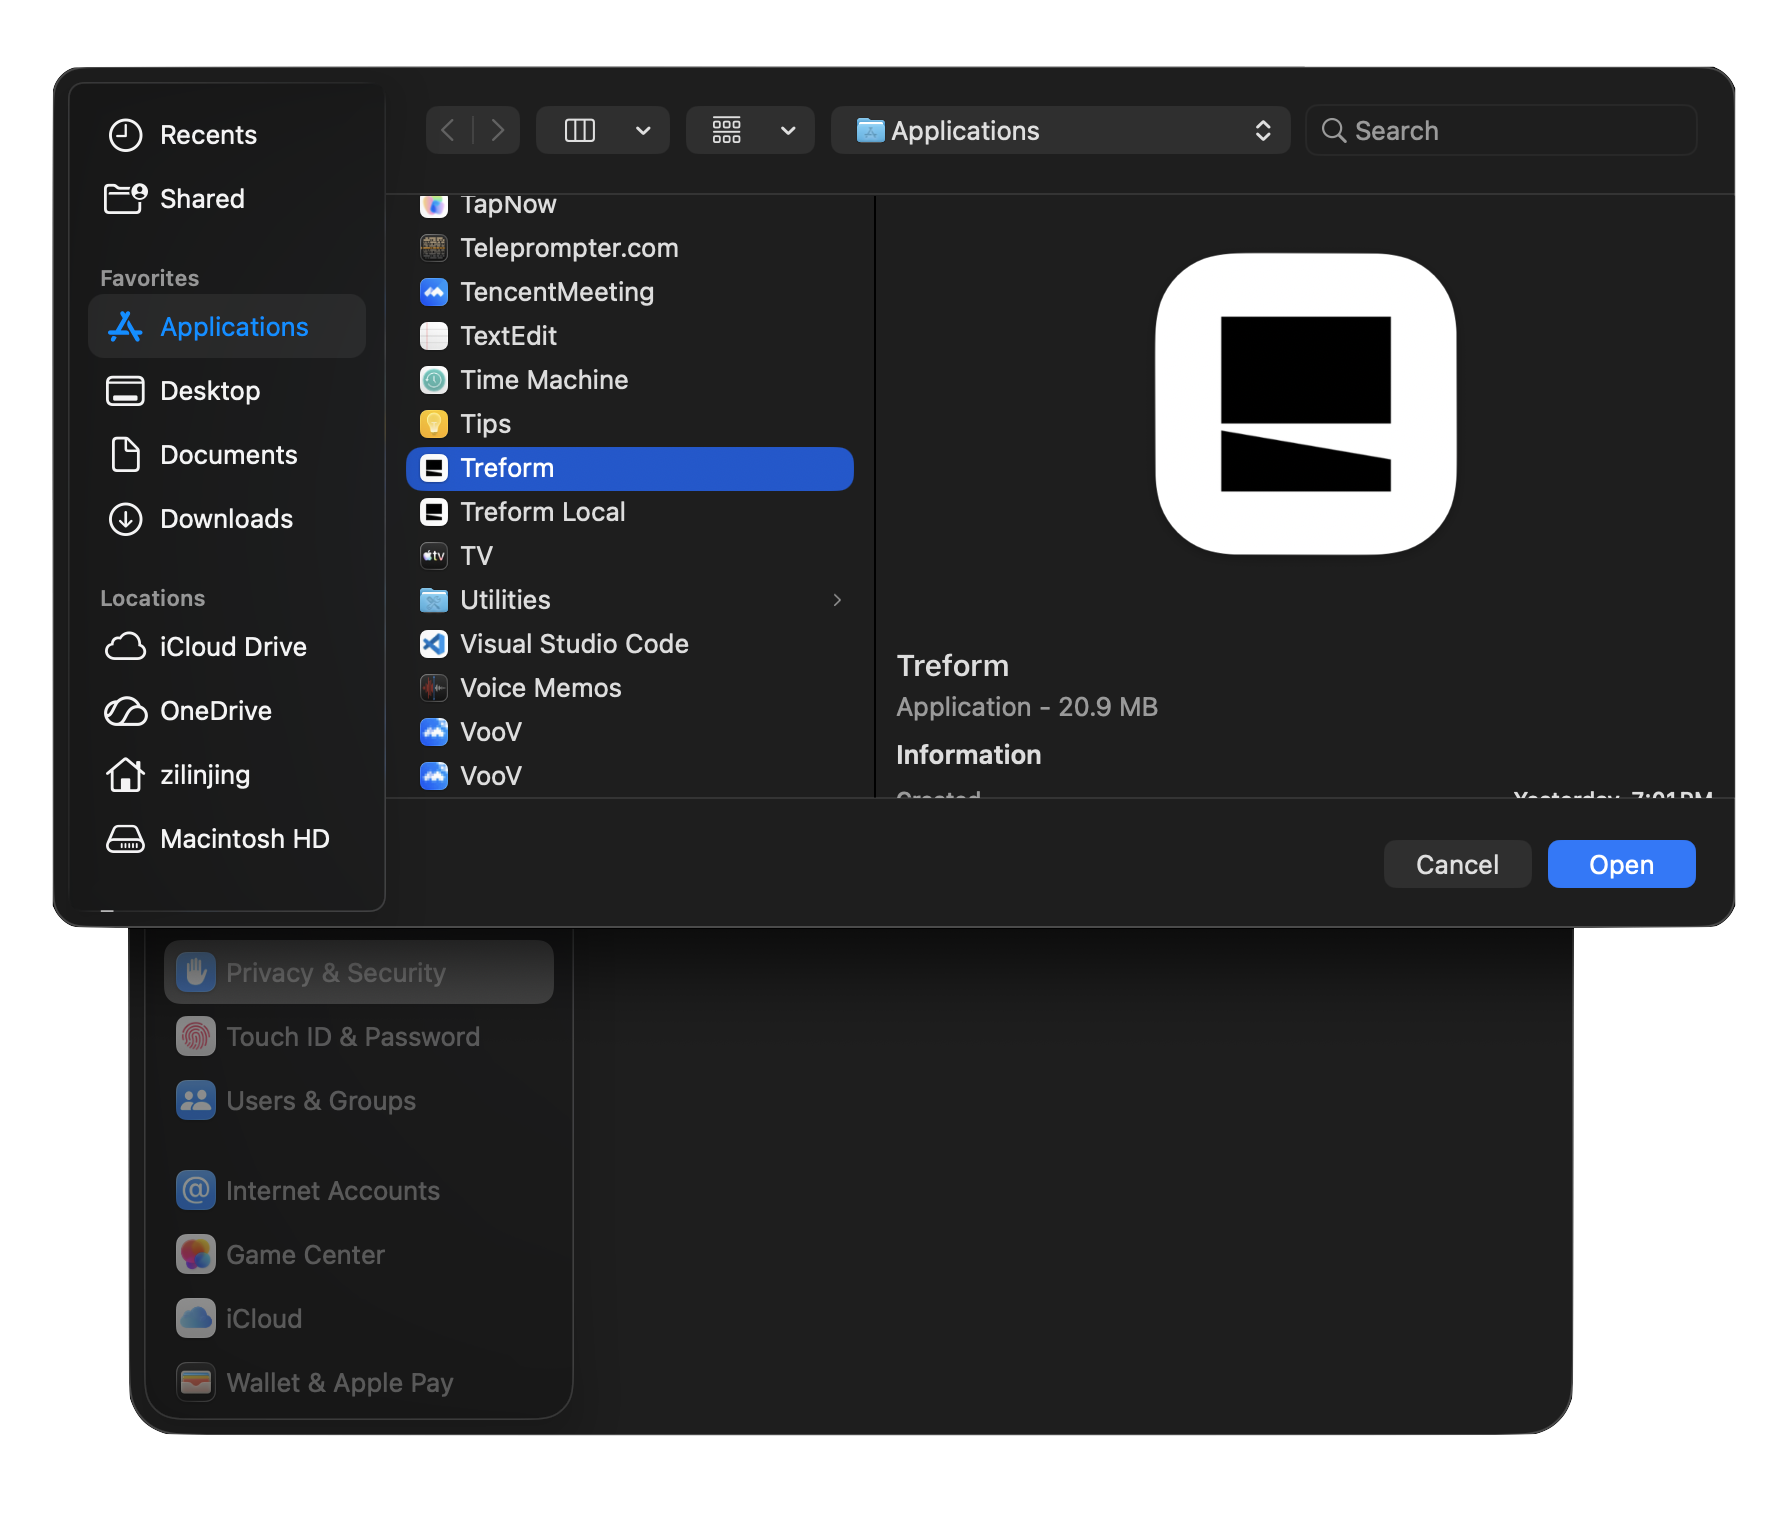1784x1522 pixels.
Task: Click the Open button
Action: coord(1621,864)
